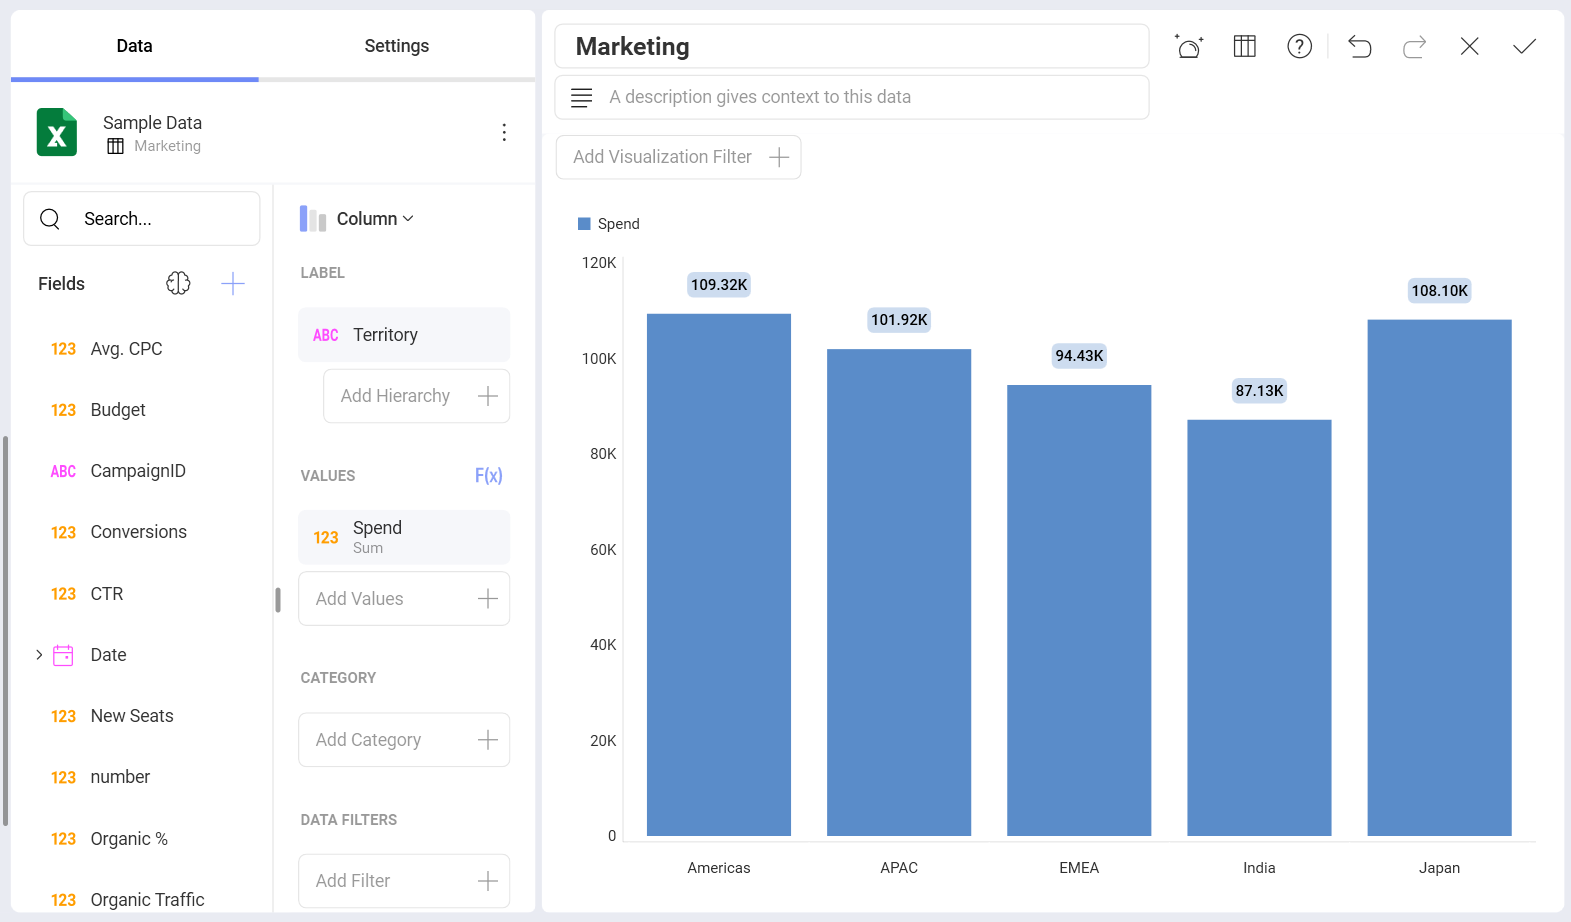This screenshot has height=922, width=1571.
Task: Click the search magnifier icon
Action: [x=50, y=218]
